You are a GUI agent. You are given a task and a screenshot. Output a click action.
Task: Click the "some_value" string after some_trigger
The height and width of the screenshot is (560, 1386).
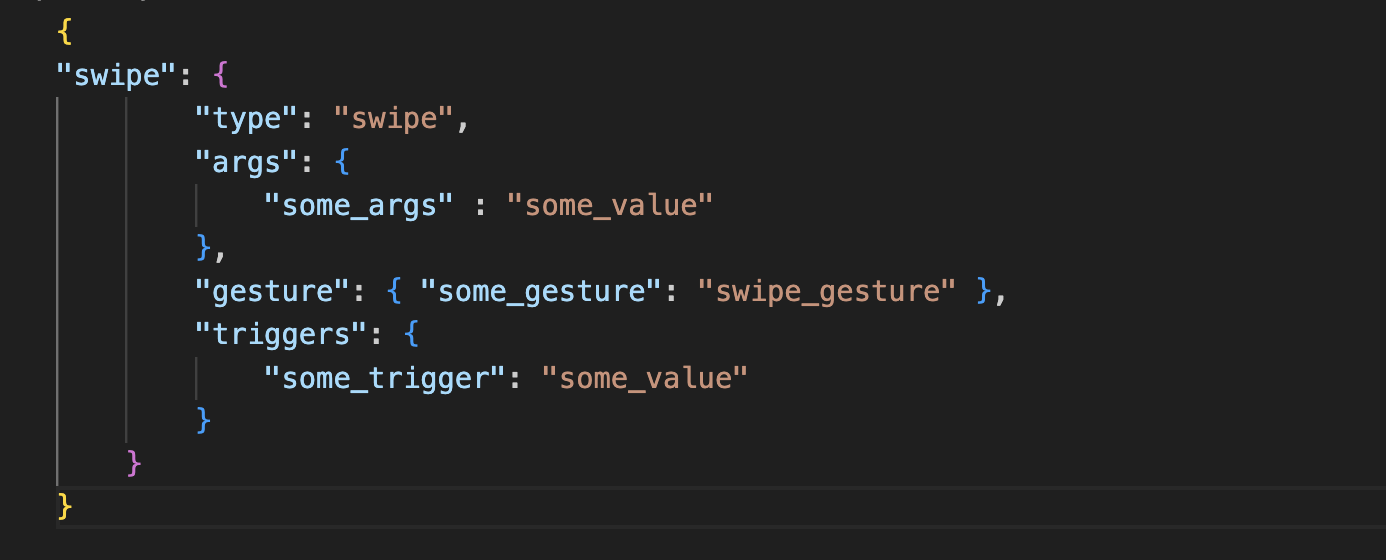[x=645, y=378]
